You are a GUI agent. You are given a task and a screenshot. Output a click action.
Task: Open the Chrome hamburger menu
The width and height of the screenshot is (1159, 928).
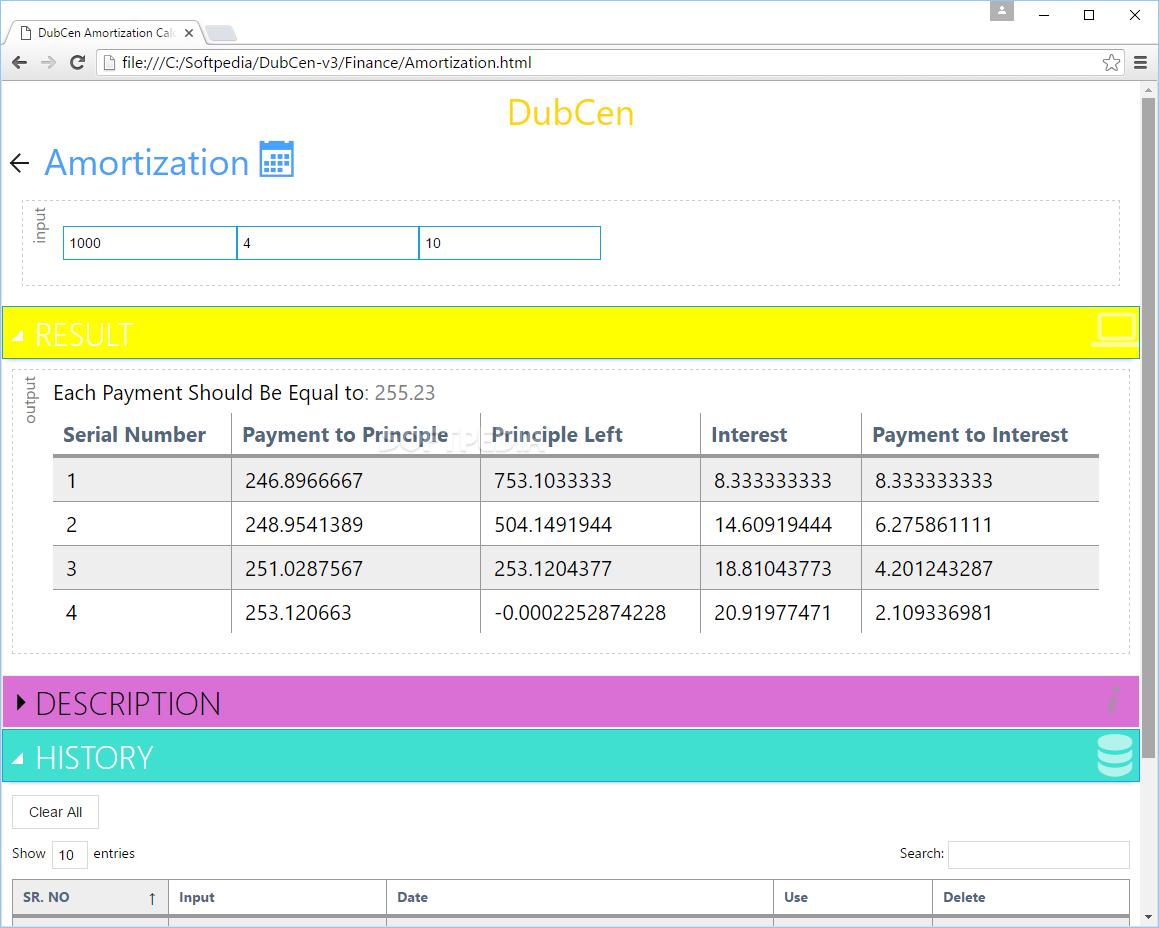pos(1141,63)
